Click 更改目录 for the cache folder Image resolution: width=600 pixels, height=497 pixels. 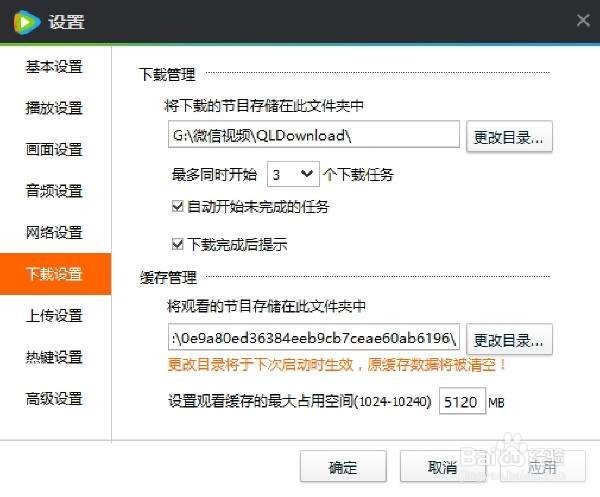point(509,339)
